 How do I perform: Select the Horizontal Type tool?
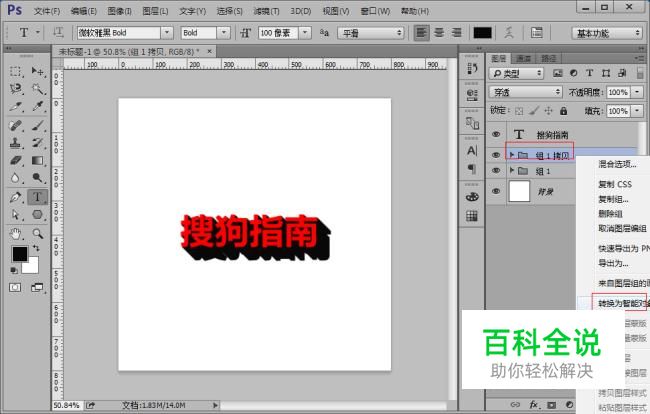(37, 197)
